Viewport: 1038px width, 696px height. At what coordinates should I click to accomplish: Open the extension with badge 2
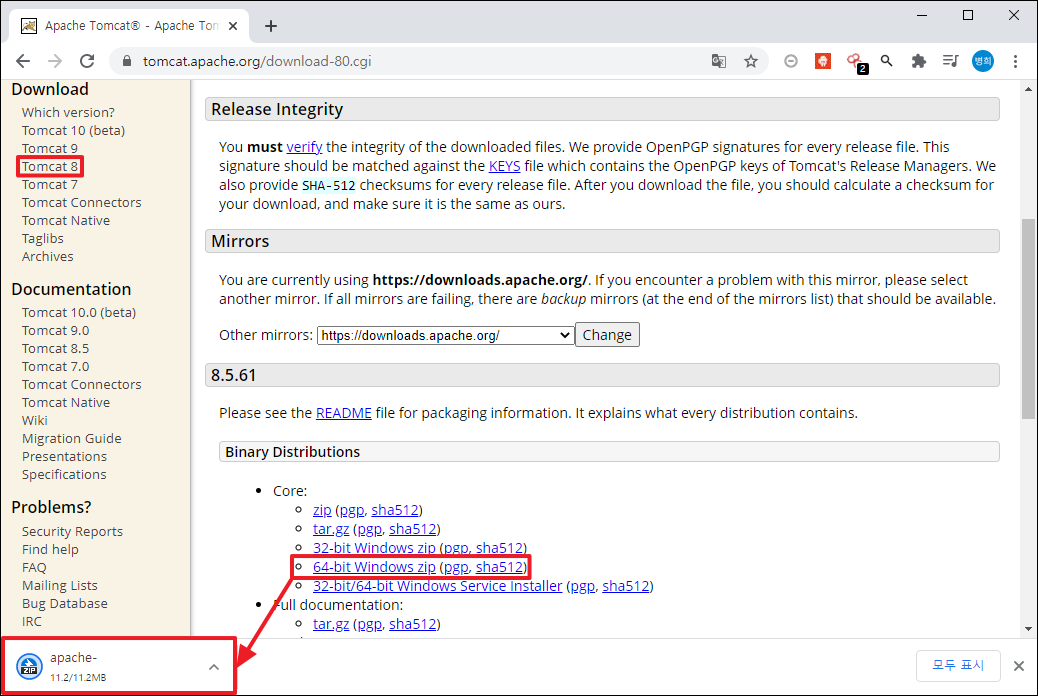coord(856,62)
